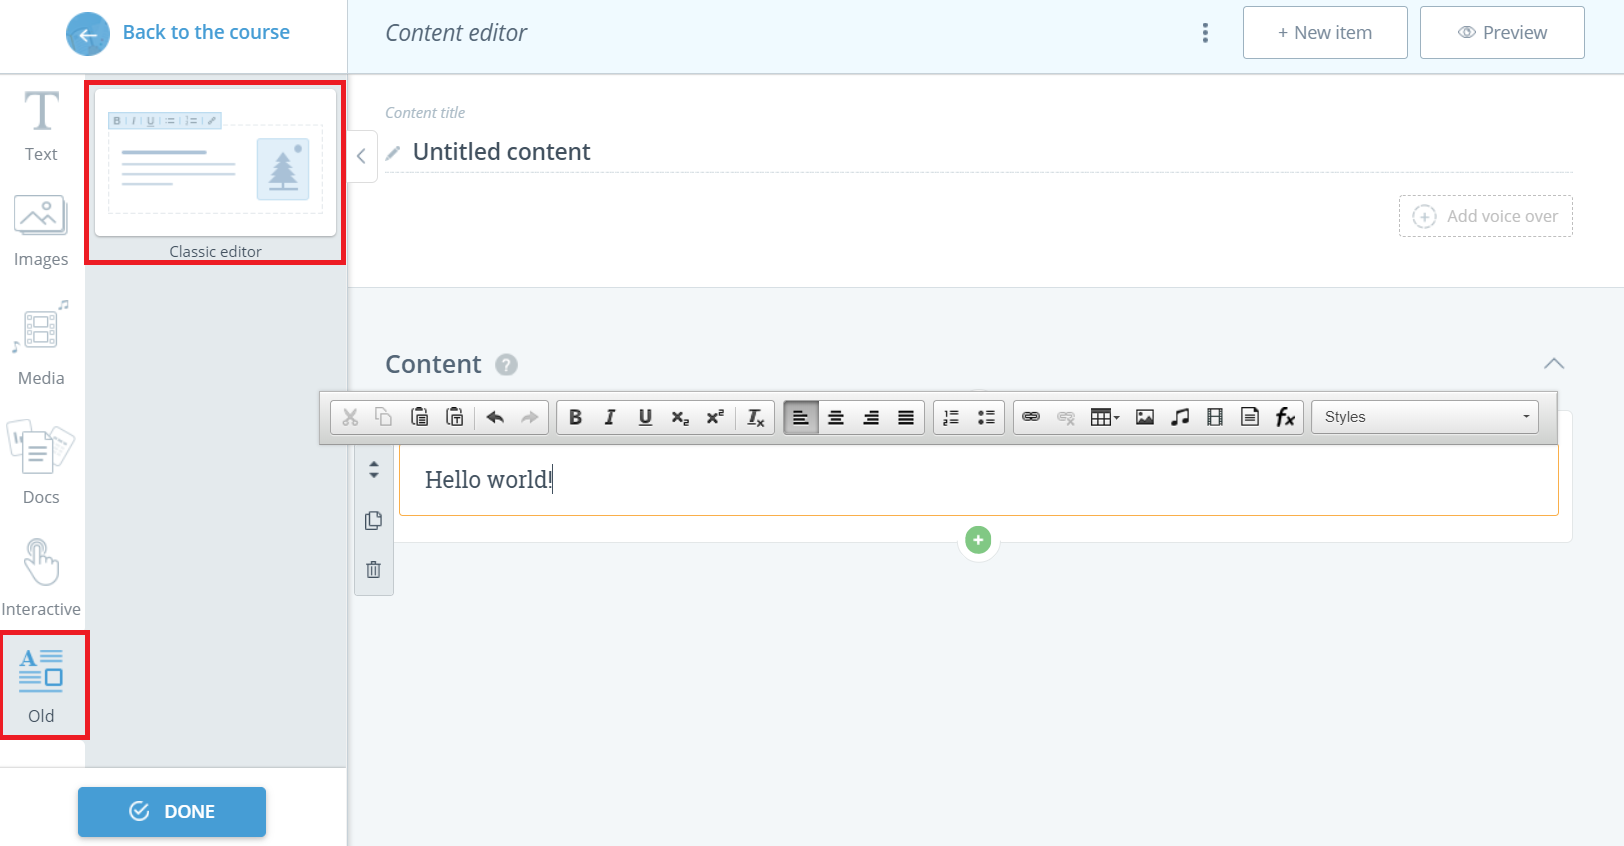Insert a math formula with fx icon

point(1285,417)
